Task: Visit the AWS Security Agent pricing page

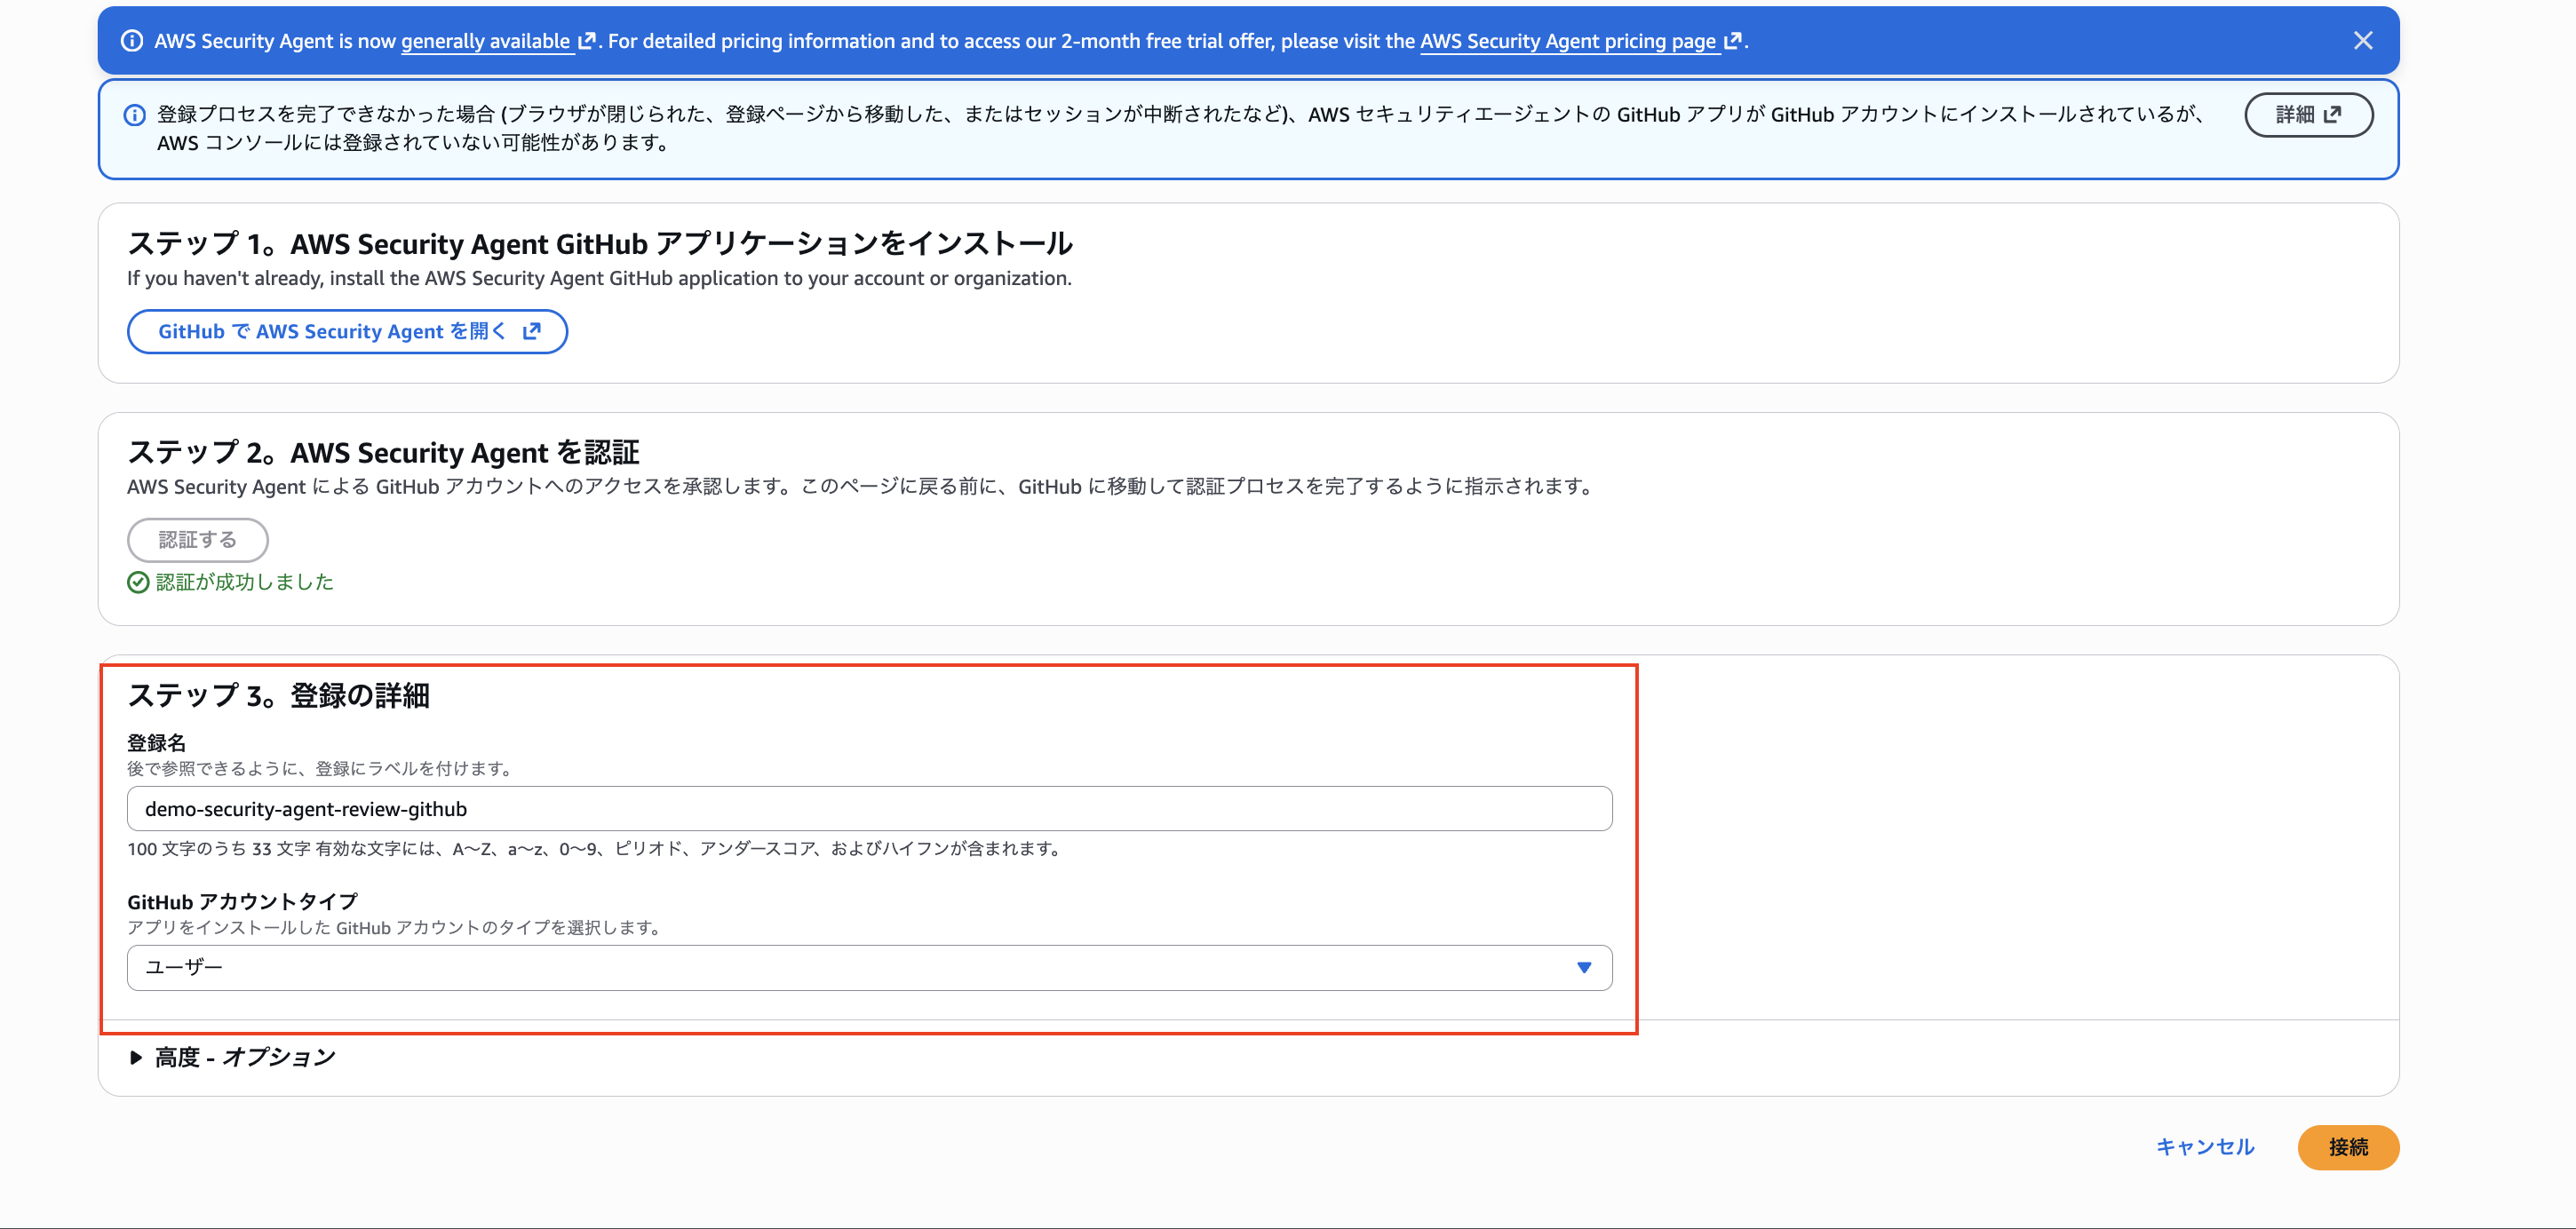Action: pyautogui.click(x=1569, y=42)
